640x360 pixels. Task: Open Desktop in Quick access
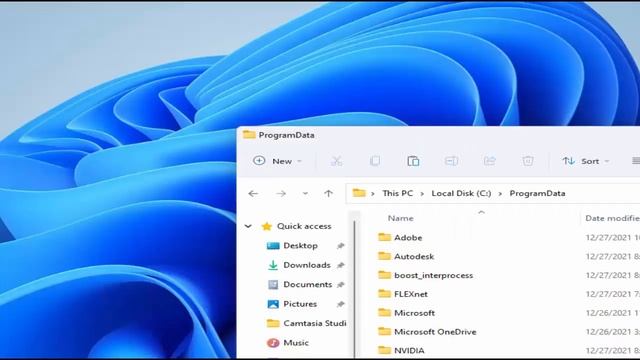point(300,246)
